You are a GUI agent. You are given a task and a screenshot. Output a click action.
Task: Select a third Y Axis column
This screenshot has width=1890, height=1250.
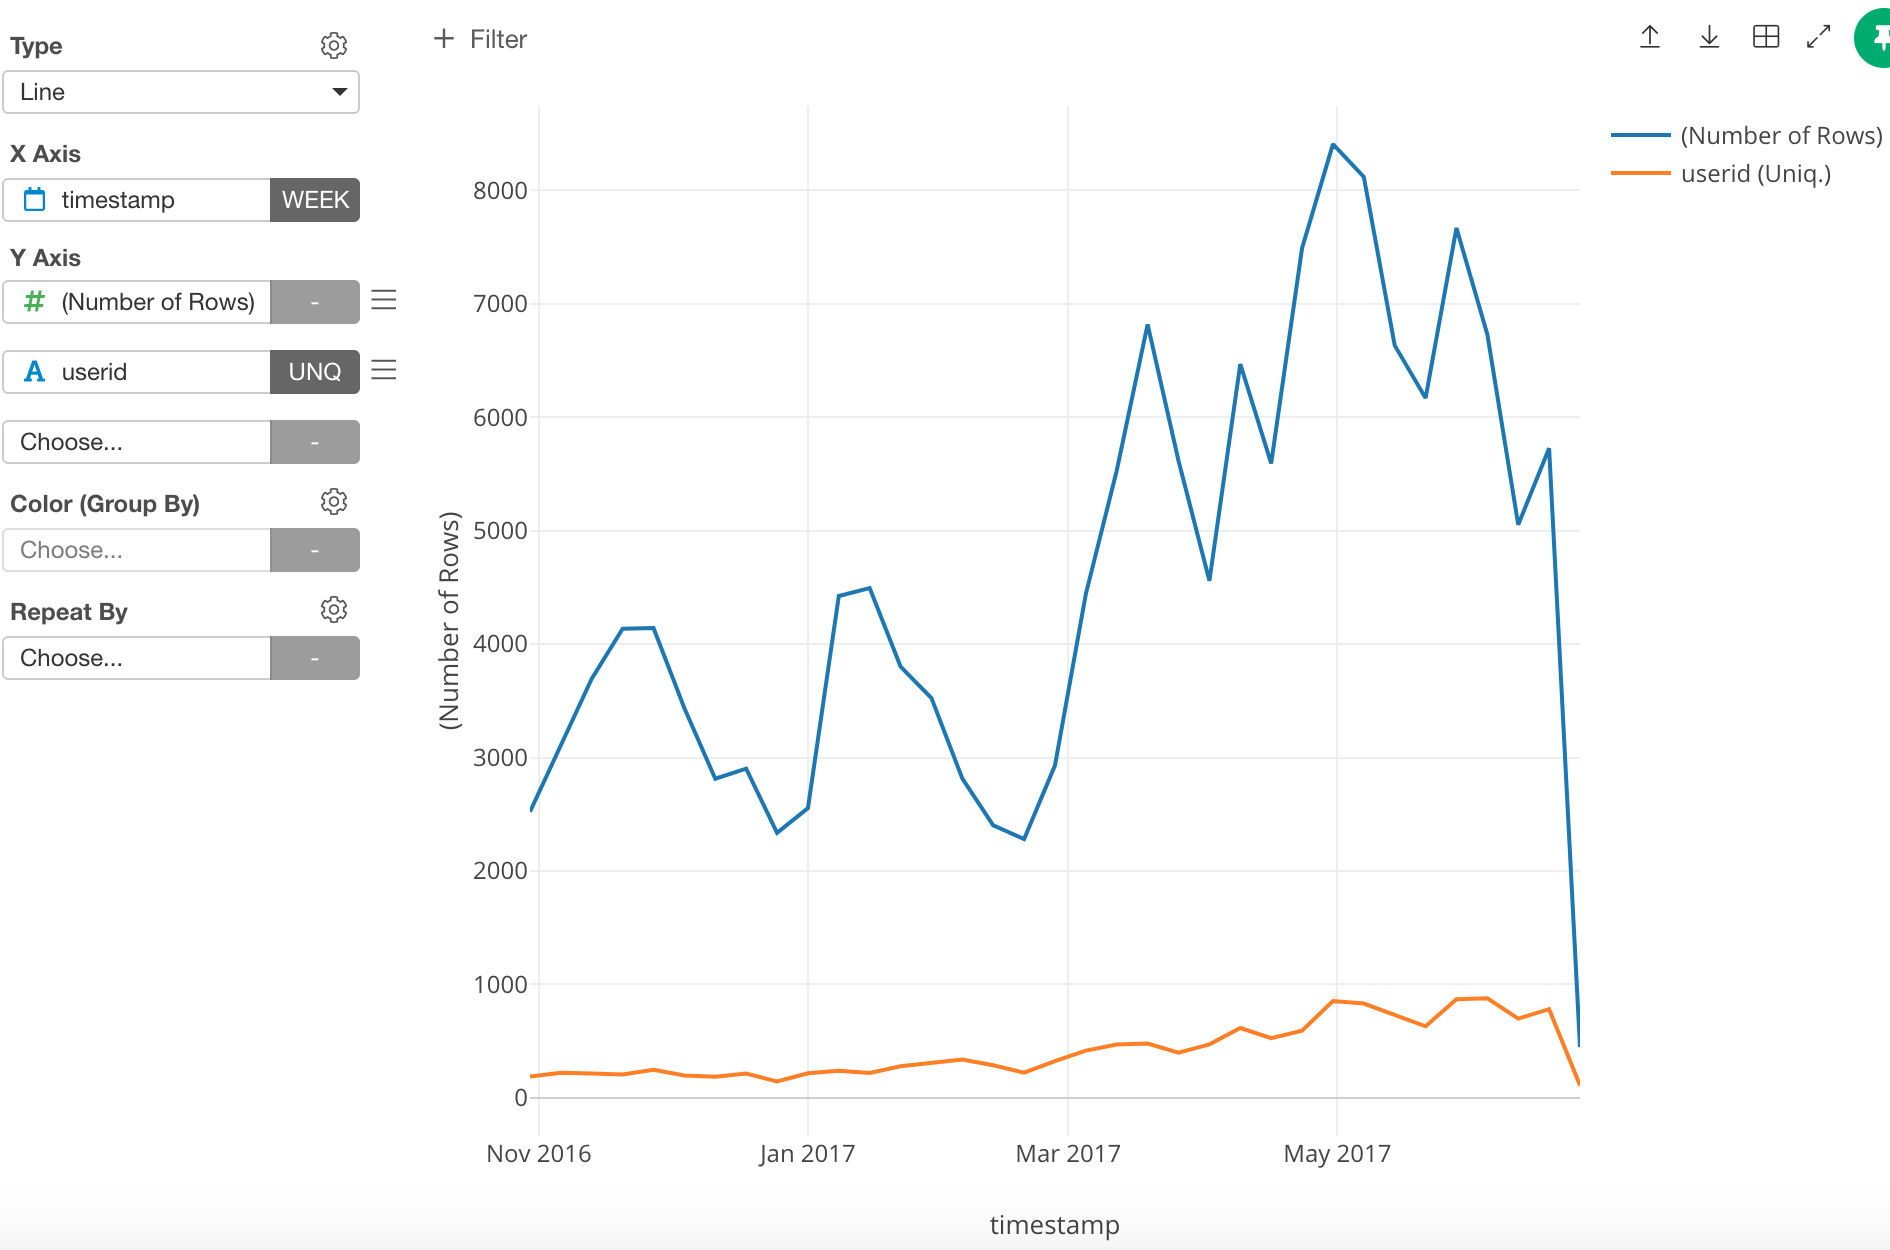point(137,442)
